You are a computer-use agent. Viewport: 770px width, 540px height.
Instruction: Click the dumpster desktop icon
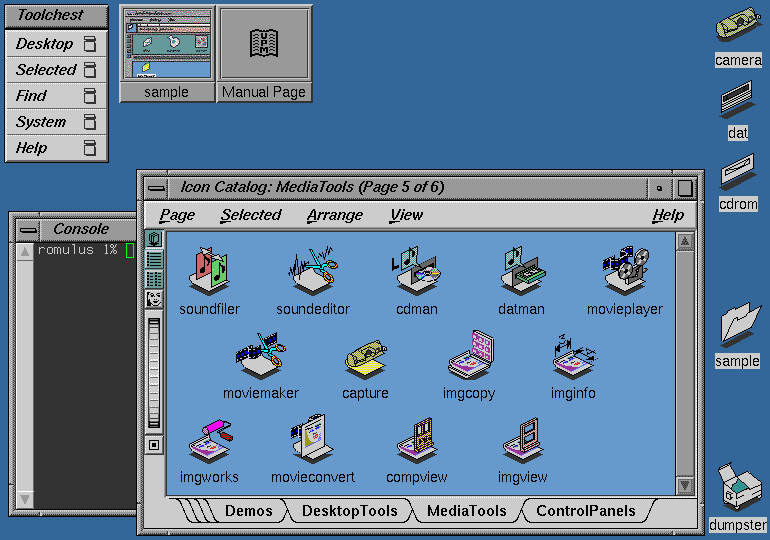(738, 487)
